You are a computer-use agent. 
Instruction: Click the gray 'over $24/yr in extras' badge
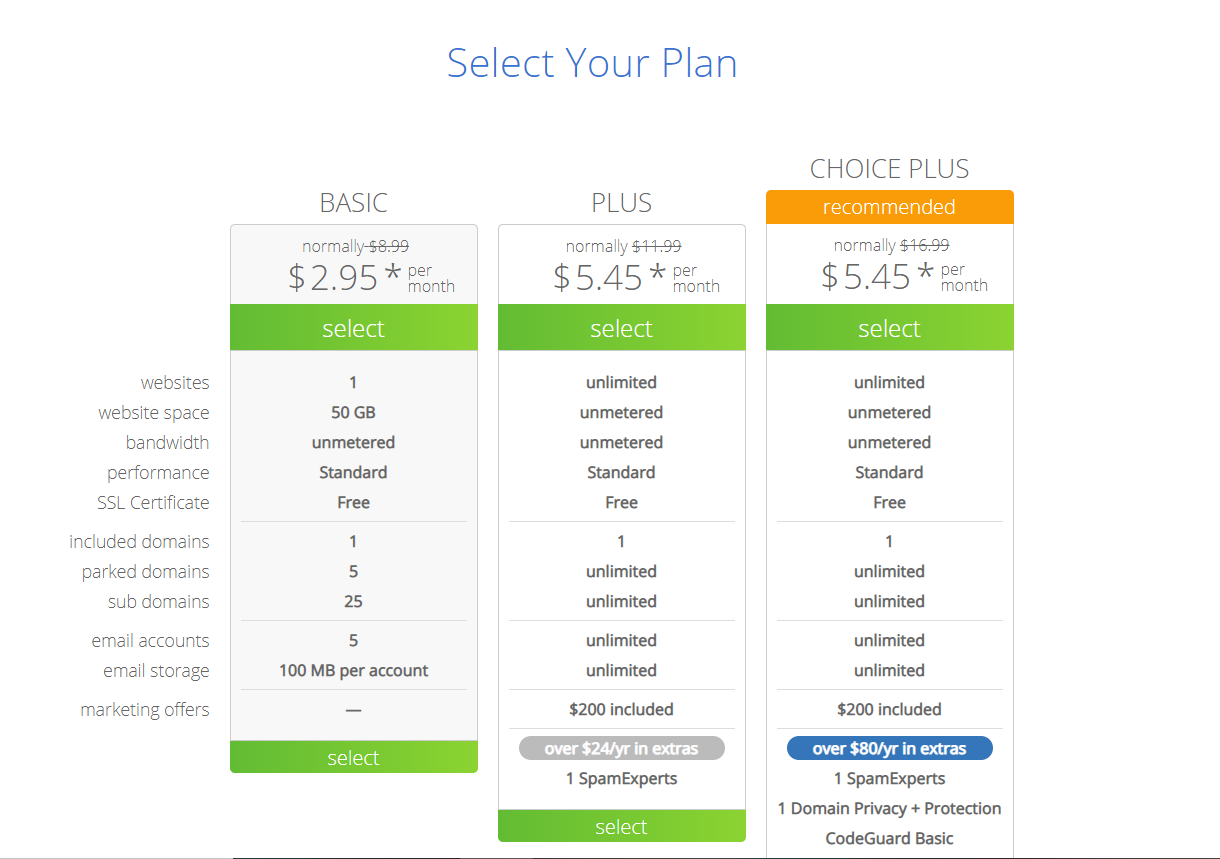coord(622,748)
